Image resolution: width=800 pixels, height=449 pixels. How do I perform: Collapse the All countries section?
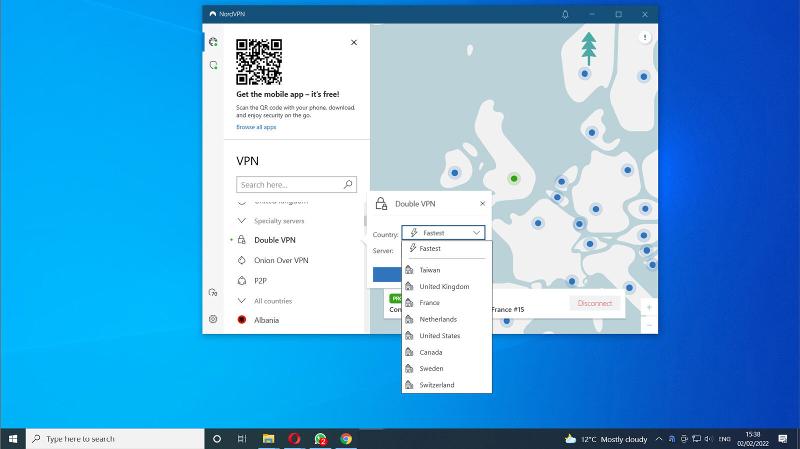tap(242, 301)
